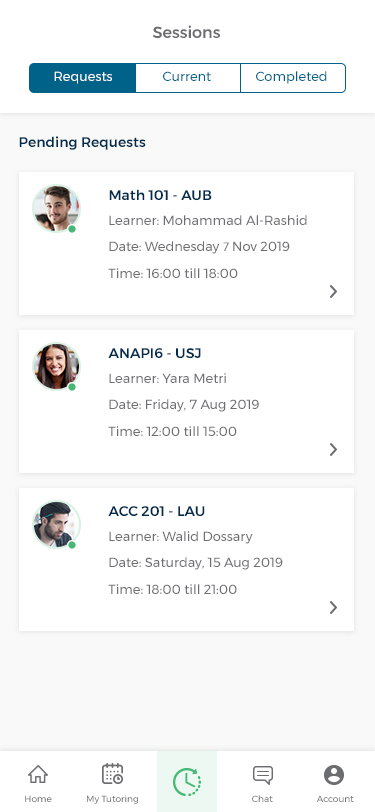Click the Date: Friday, 7 Aug 2019 line

point(184,404)
